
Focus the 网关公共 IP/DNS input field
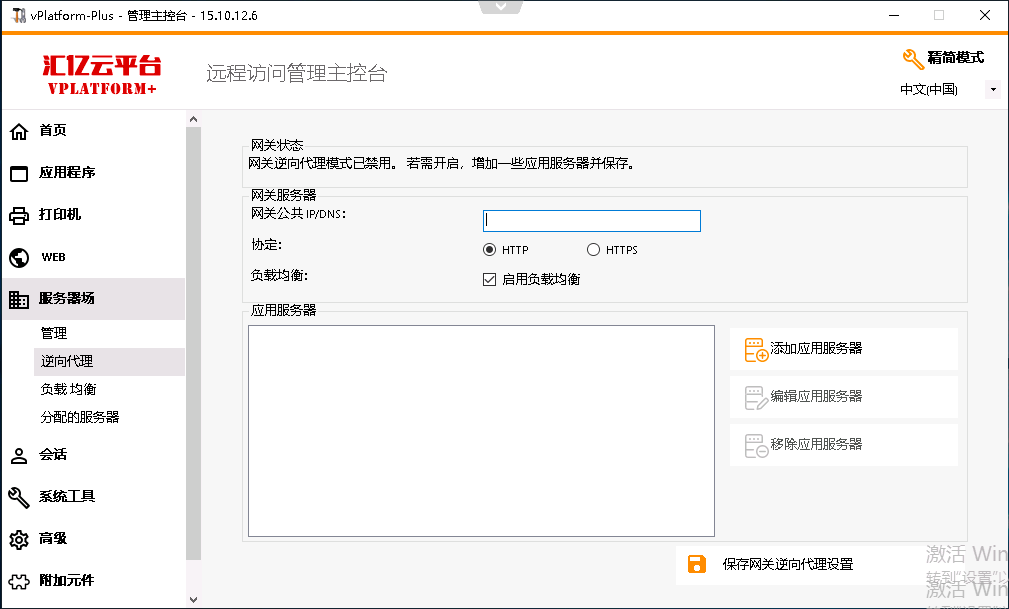point(592,221)
